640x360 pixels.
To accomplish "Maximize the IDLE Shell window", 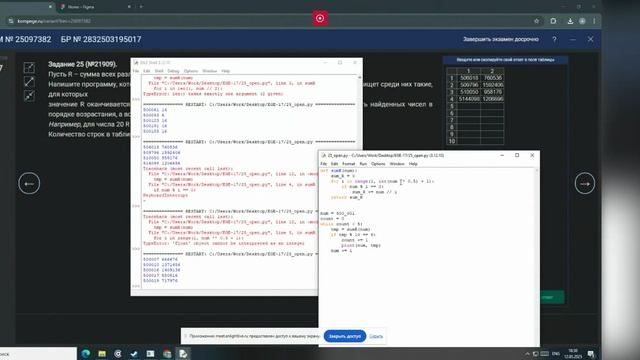I will click(340, 62).
